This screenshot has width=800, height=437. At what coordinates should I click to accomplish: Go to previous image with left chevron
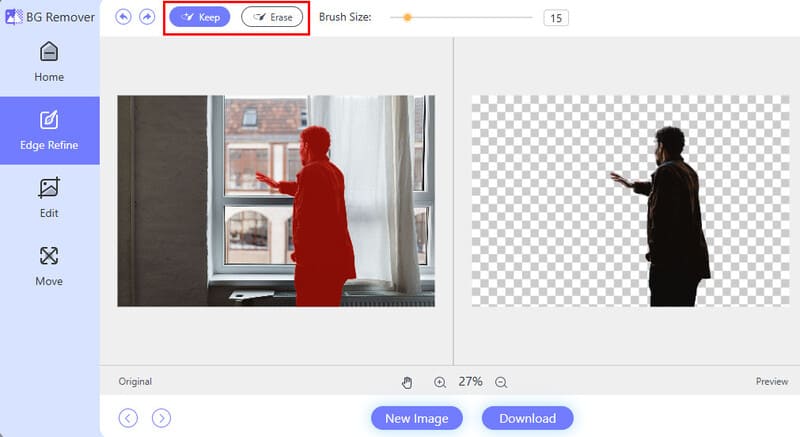tap(128, 418)
